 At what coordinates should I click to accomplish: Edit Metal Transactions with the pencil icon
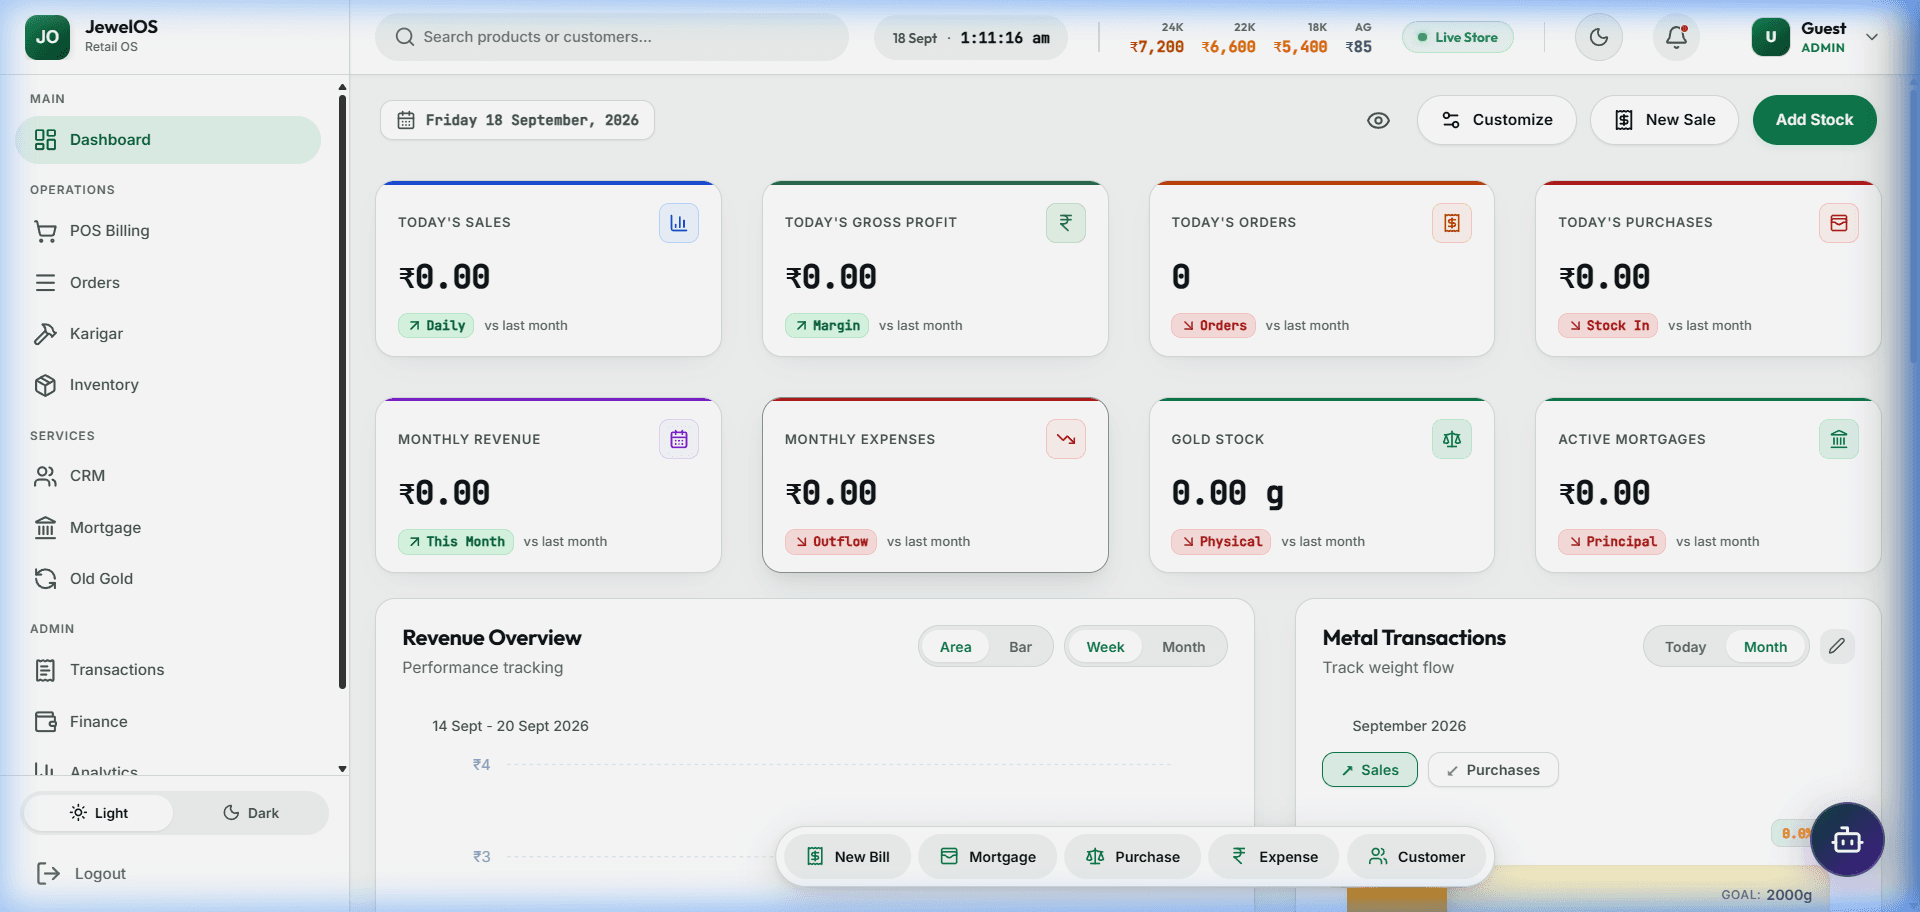coord(1837,646)
